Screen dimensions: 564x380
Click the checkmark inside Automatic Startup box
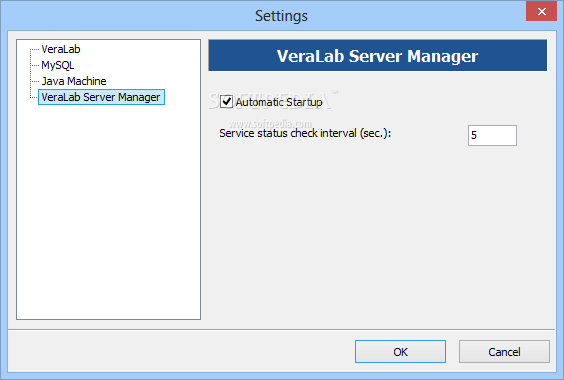click(227, 101)
